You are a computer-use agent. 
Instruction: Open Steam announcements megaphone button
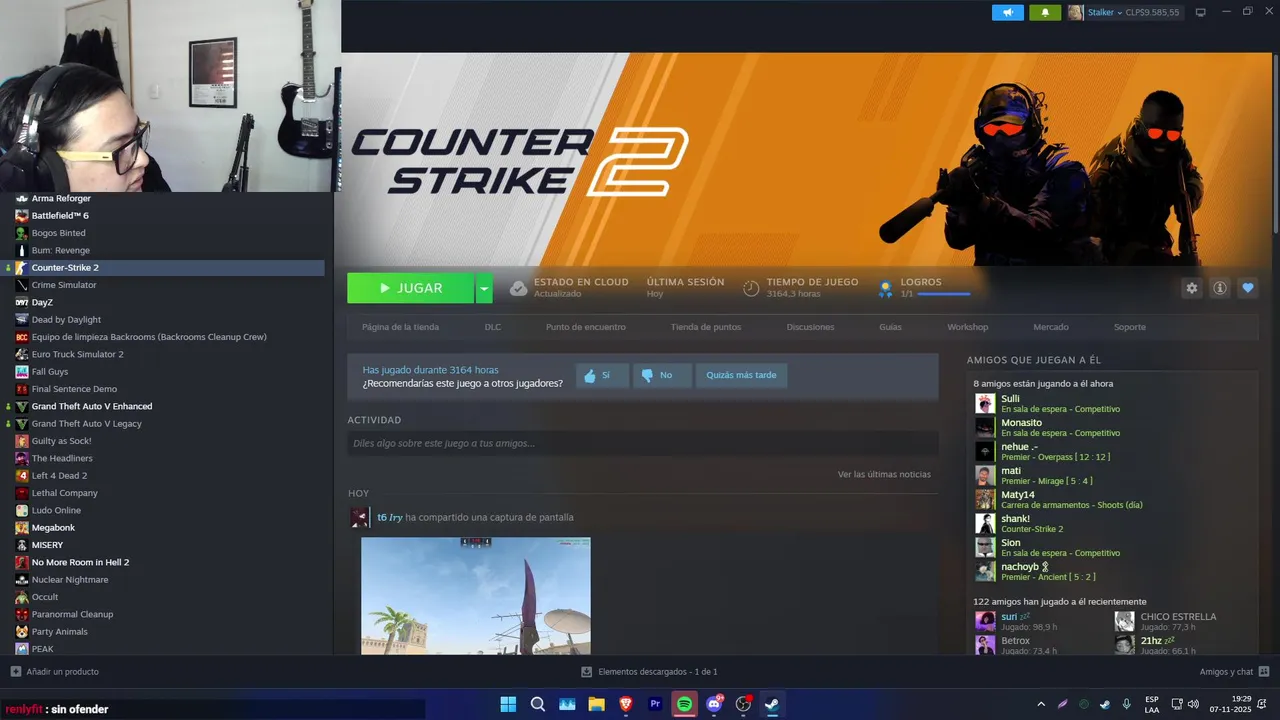1008,12
